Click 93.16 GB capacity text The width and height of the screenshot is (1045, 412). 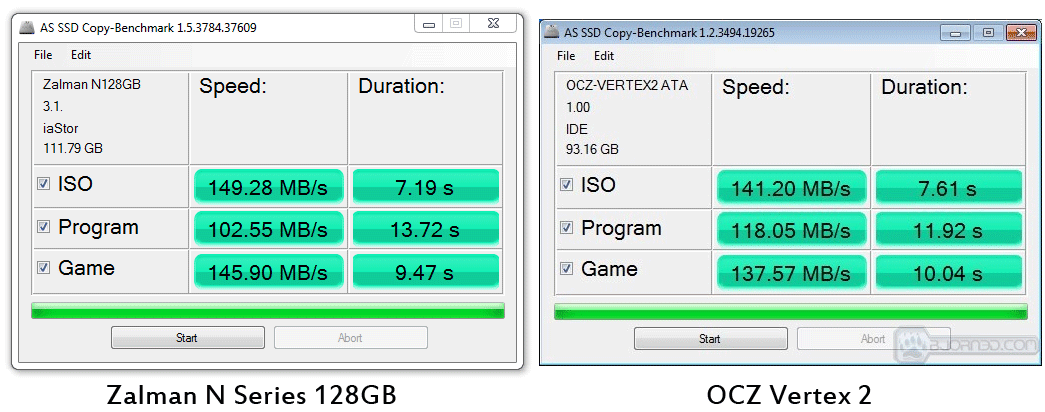[x=592, y=149]
